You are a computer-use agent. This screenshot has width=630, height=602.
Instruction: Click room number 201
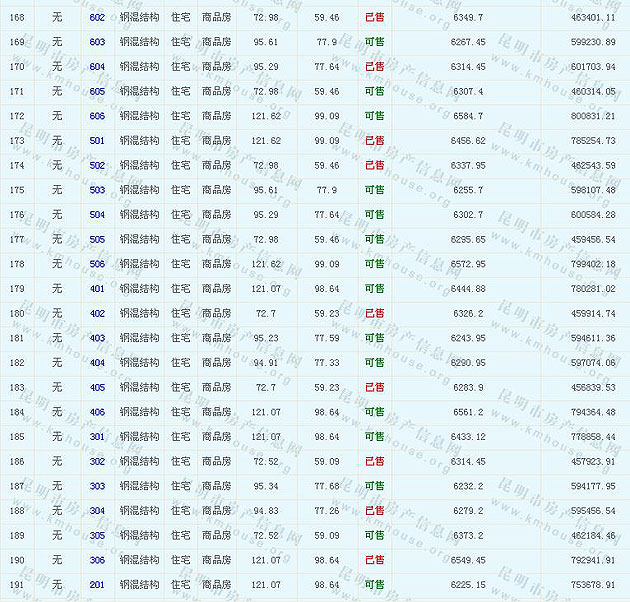click(97, 585)
